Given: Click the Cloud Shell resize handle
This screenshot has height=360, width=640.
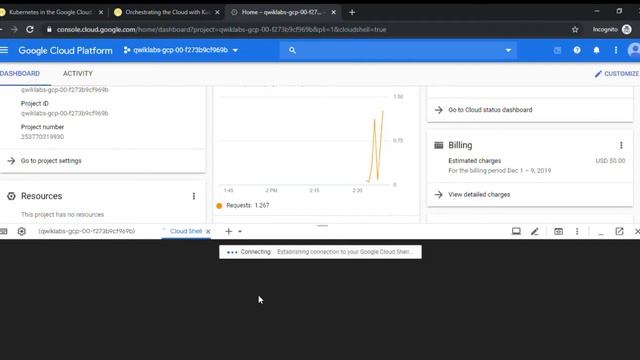Looking at the screenshot, I should tap(322, 225).
